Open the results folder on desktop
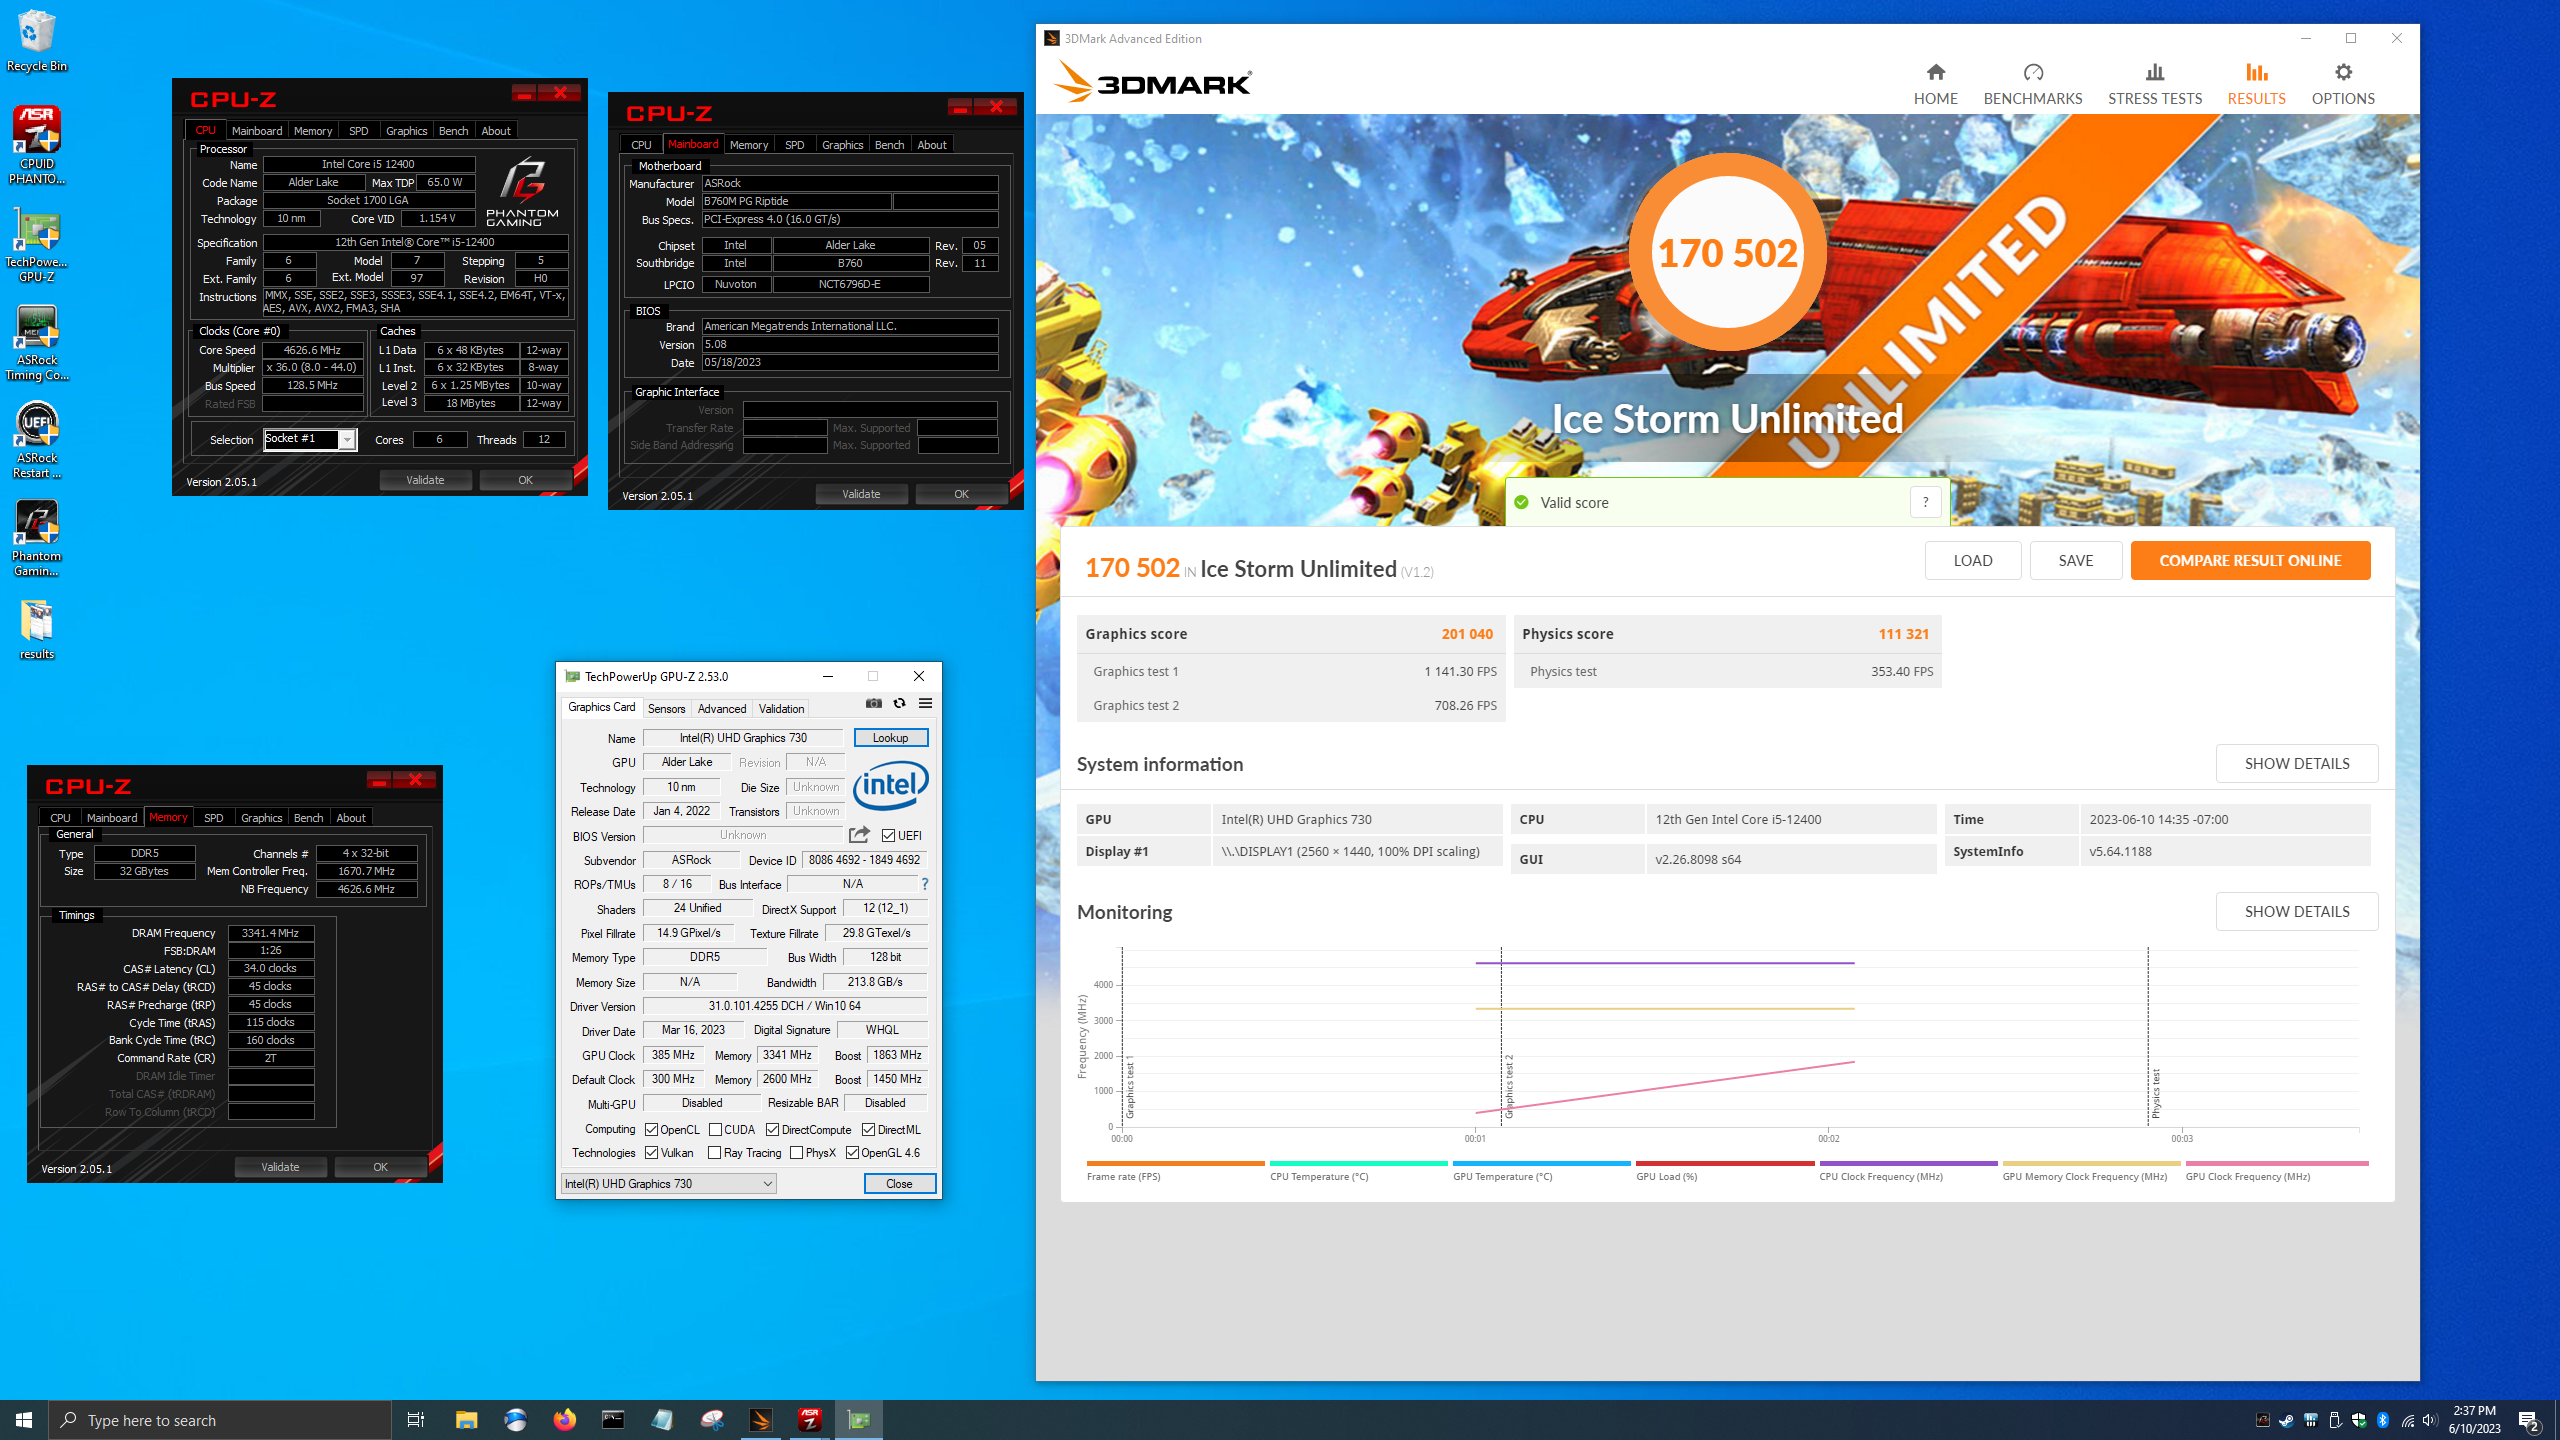This screenshot has width=2560, height=1440. tap(37, 630)
